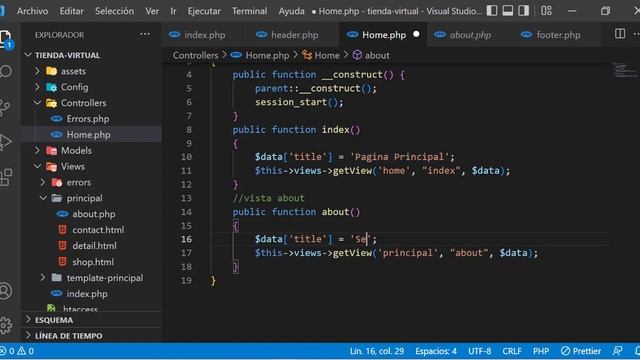Click the code minimap

[624, 70]
